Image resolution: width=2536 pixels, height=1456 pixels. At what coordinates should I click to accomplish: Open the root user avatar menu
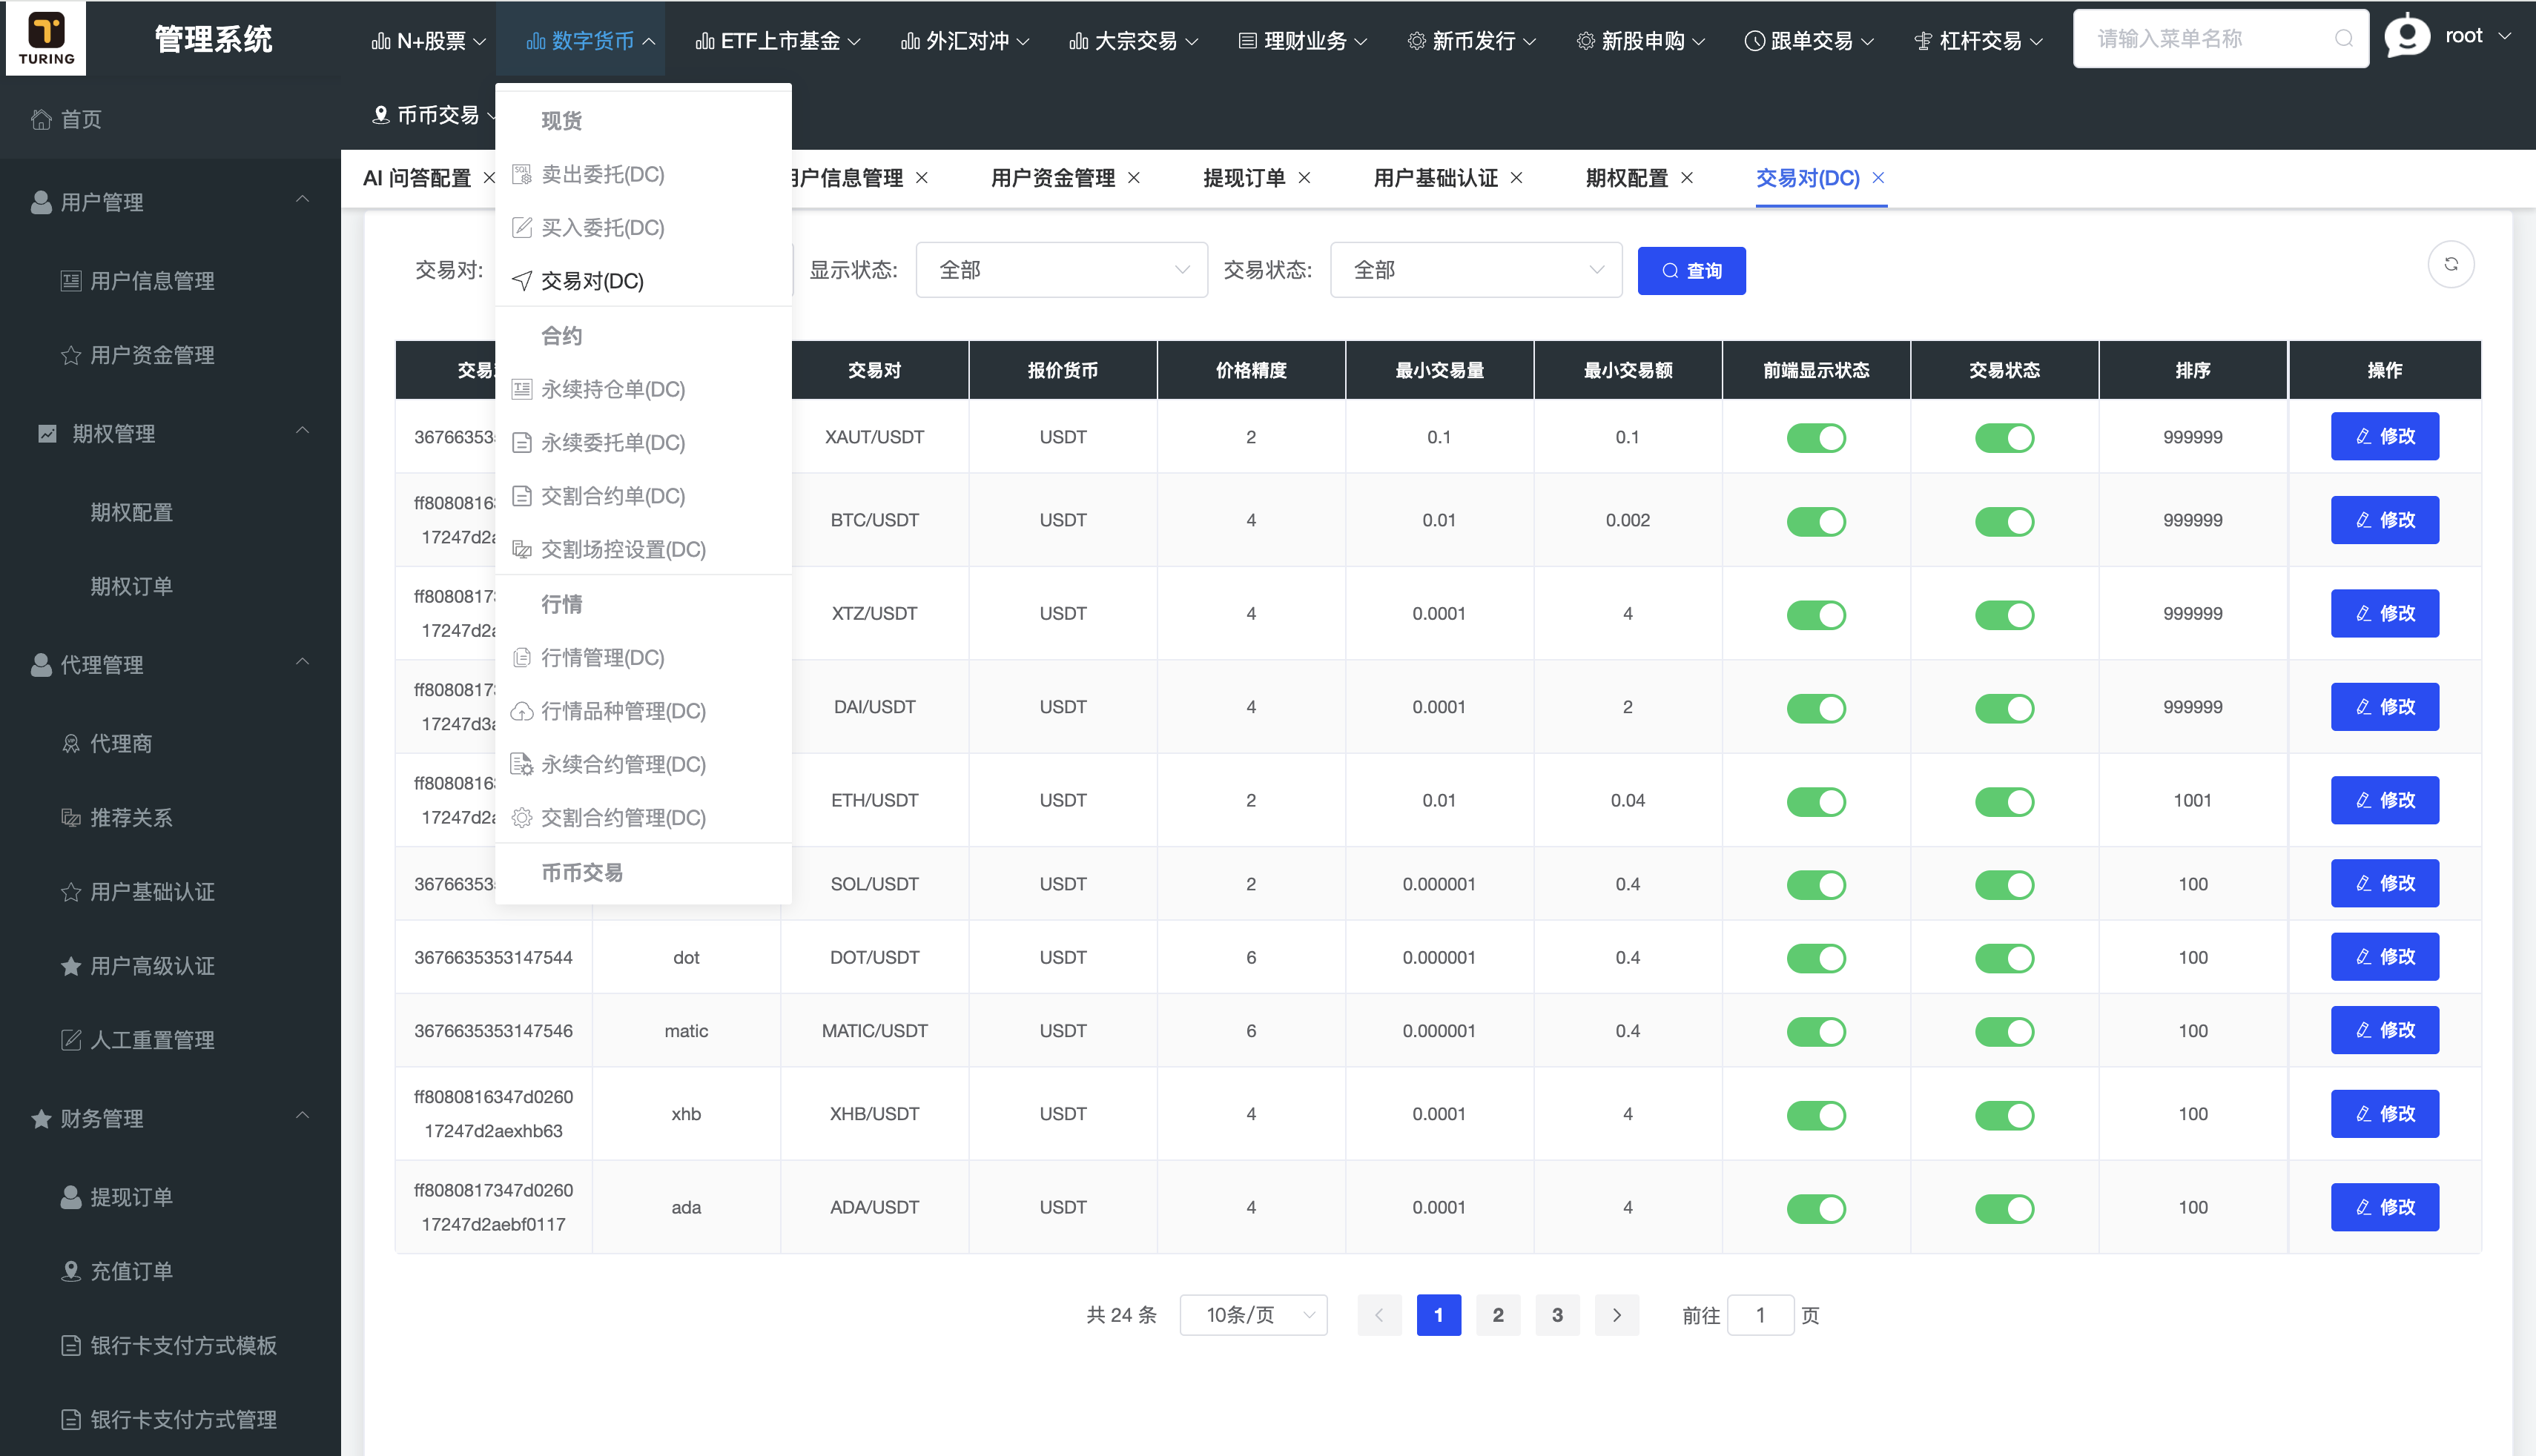point(2406,36)
